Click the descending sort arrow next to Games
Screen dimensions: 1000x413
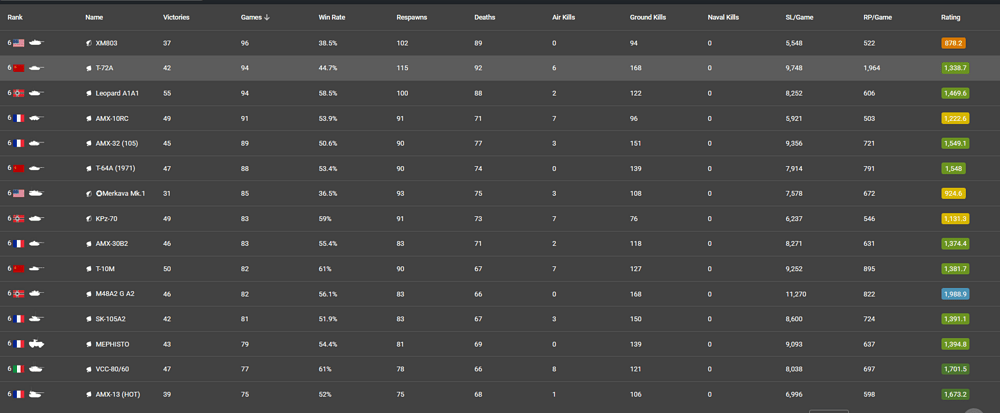[267, 17]
